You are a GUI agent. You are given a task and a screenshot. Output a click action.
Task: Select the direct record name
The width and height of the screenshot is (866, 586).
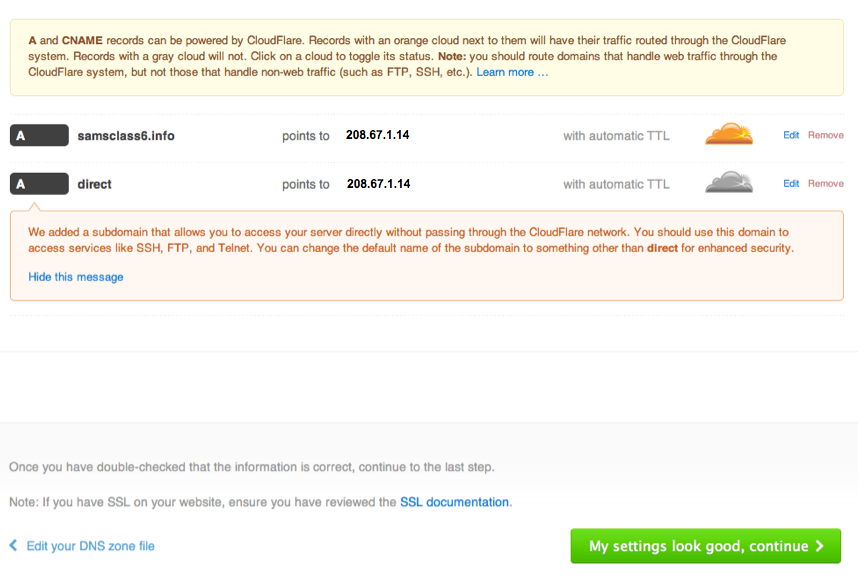(x=95, y=184)
